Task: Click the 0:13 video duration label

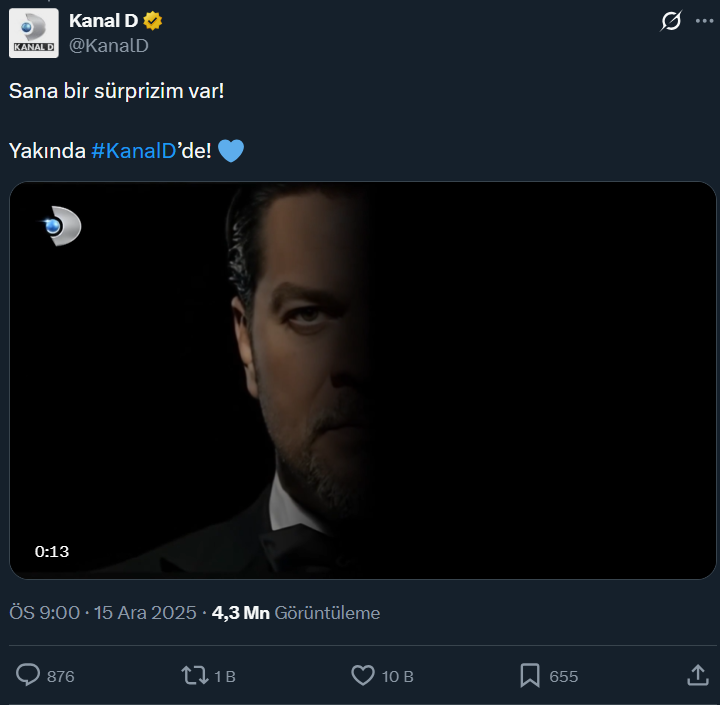Action: click(52, 551)
